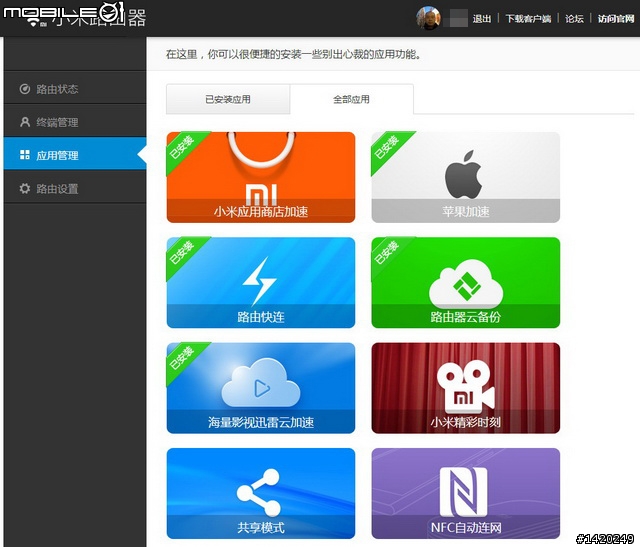Click the 路由状态 gauge icon
Screen dimensions: 640x547
(x=25, y=89)
